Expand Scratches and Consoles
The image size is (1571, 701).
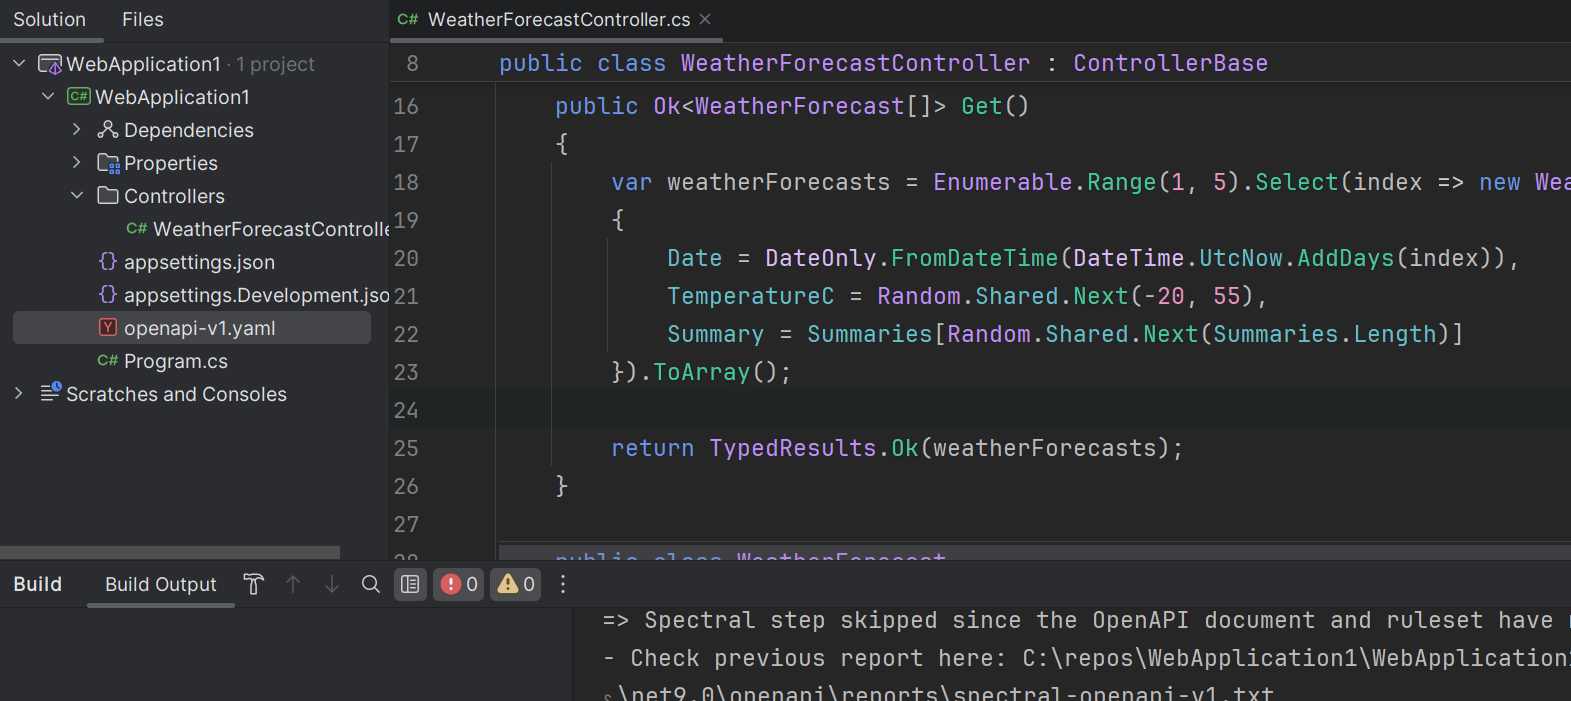pos(19,394)
